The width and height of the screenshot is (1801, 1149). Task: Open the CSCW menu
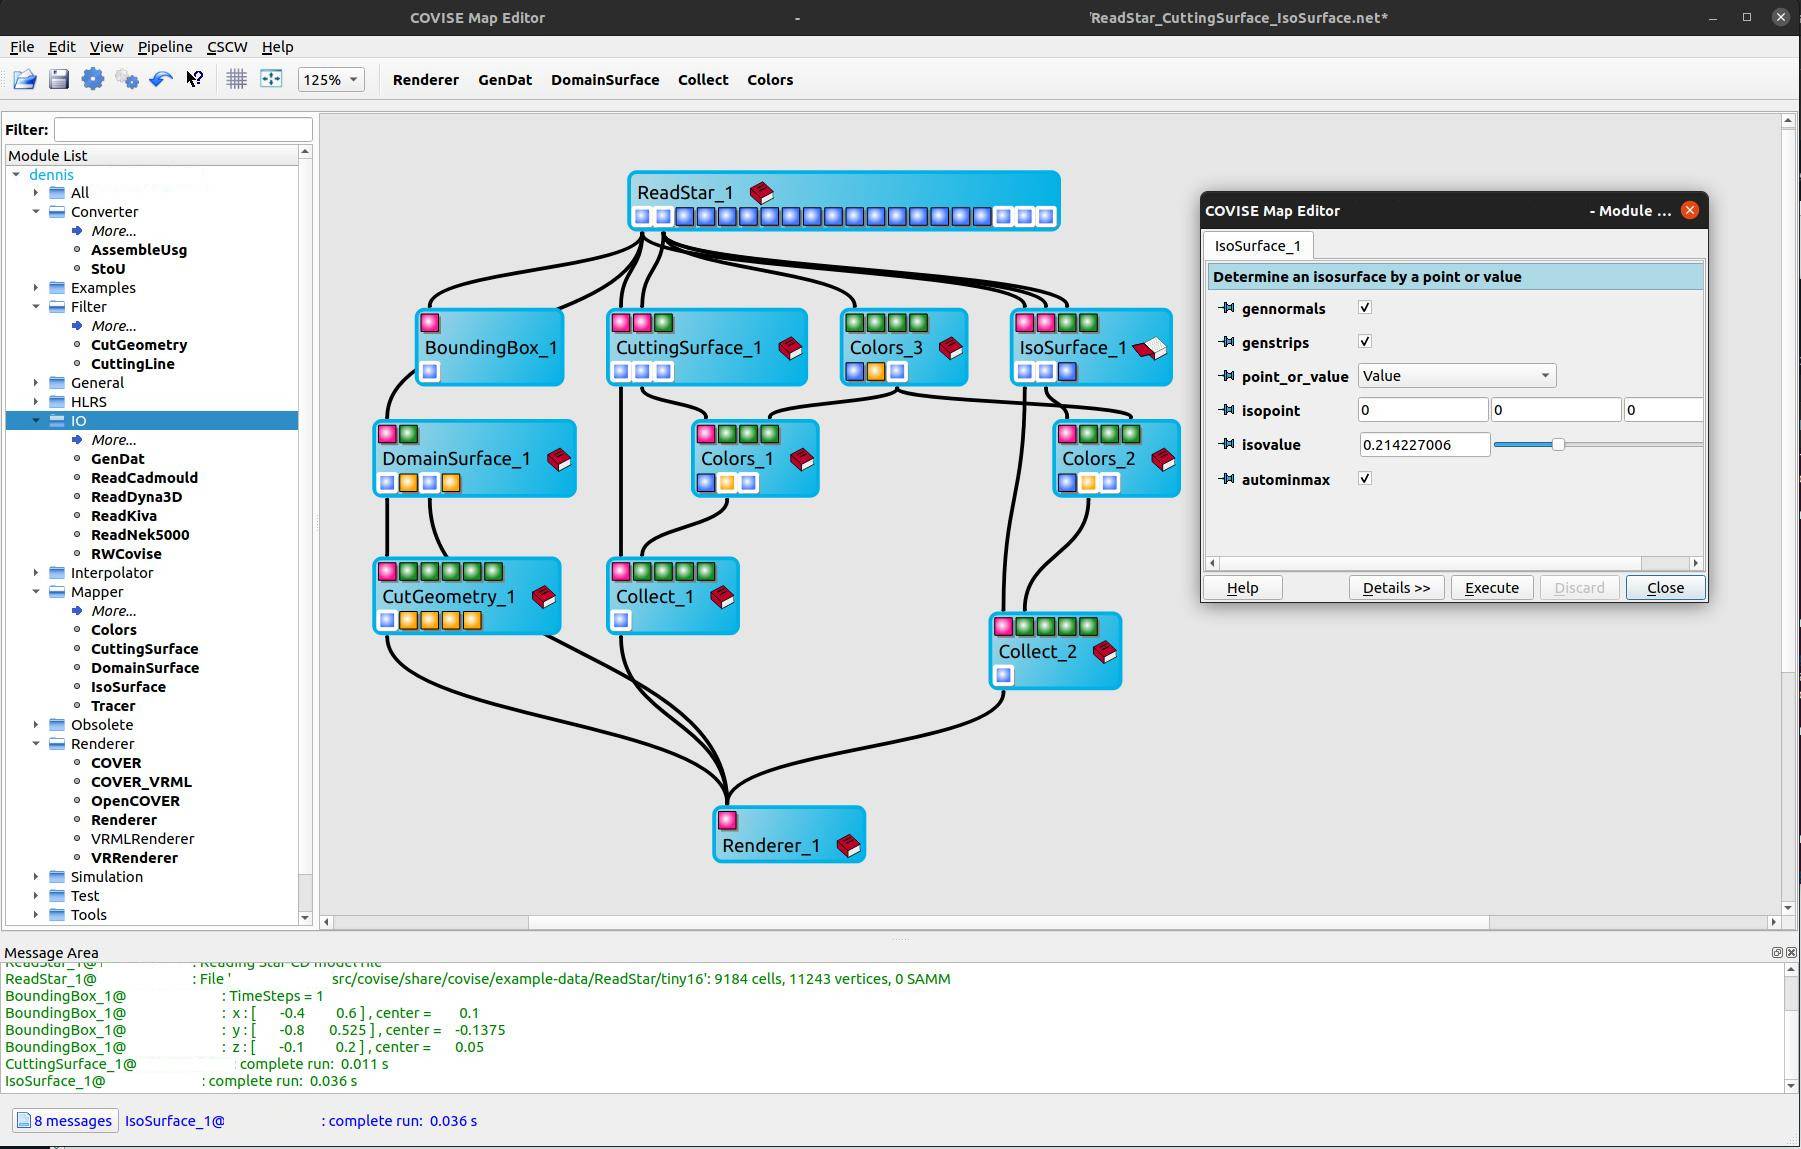(227, 47)
